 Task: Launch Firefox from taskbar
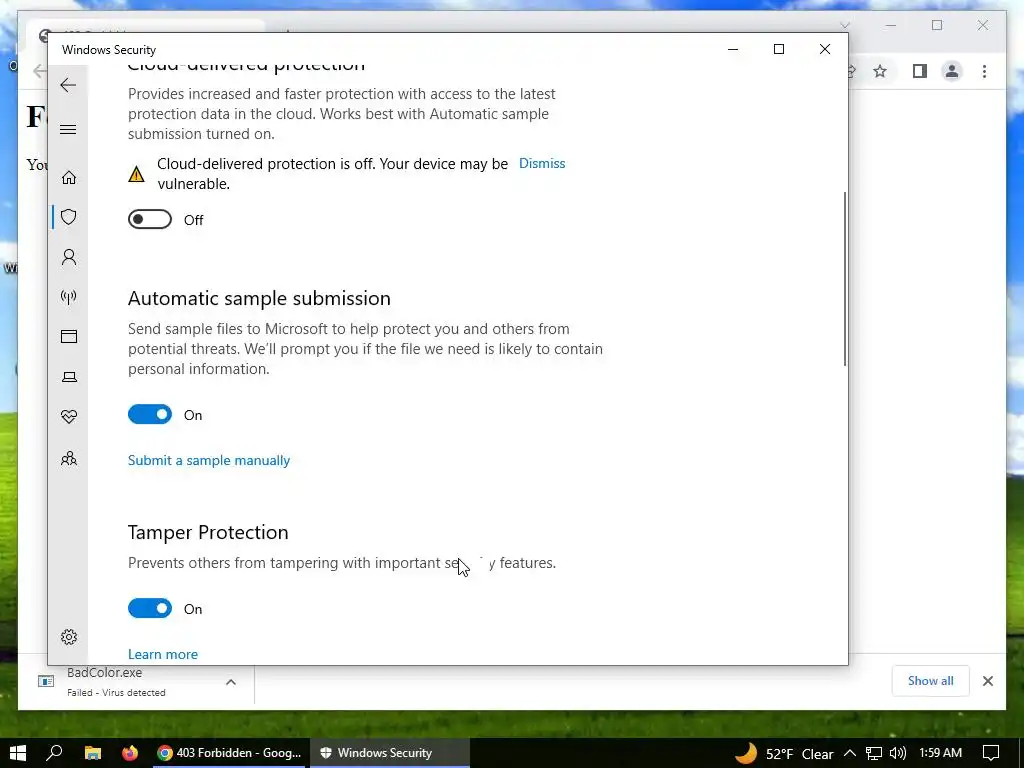point(130,753)
